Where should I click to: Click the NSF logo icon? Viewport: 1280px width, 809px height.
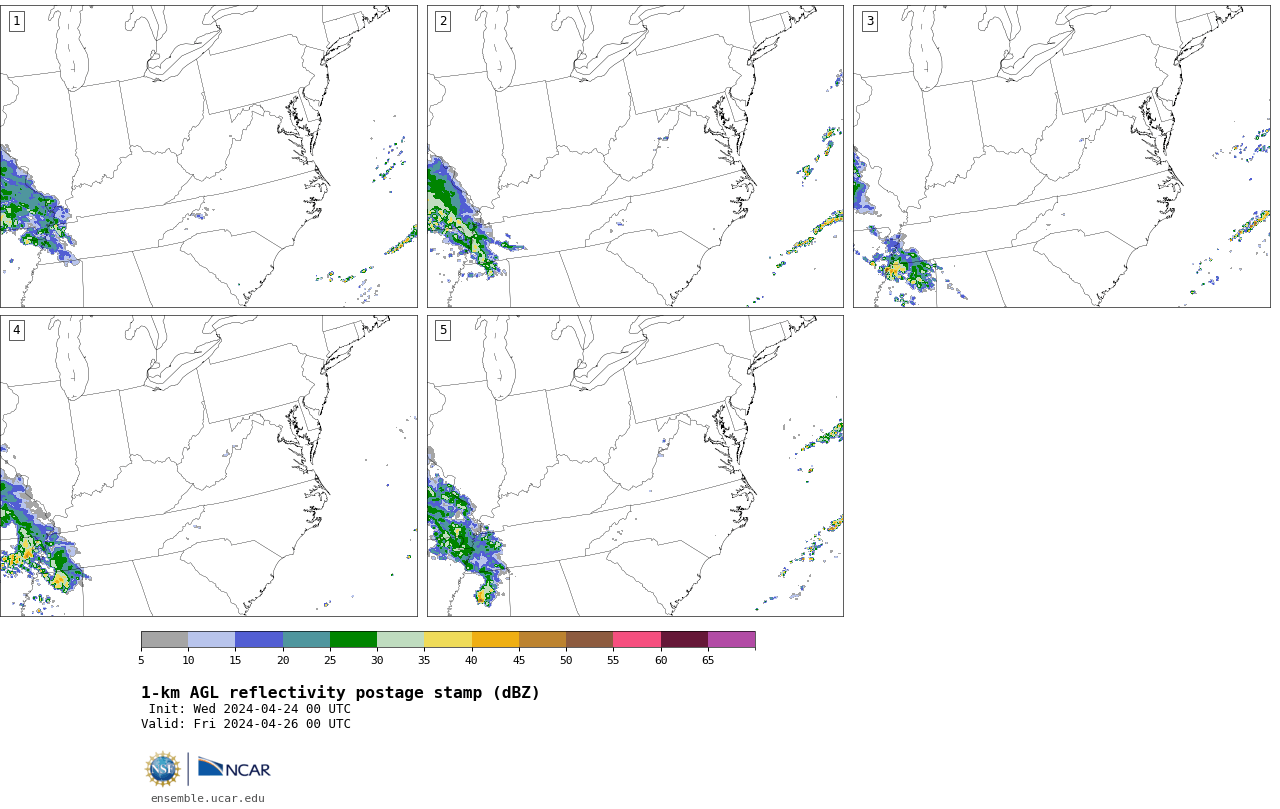[163, 769]
